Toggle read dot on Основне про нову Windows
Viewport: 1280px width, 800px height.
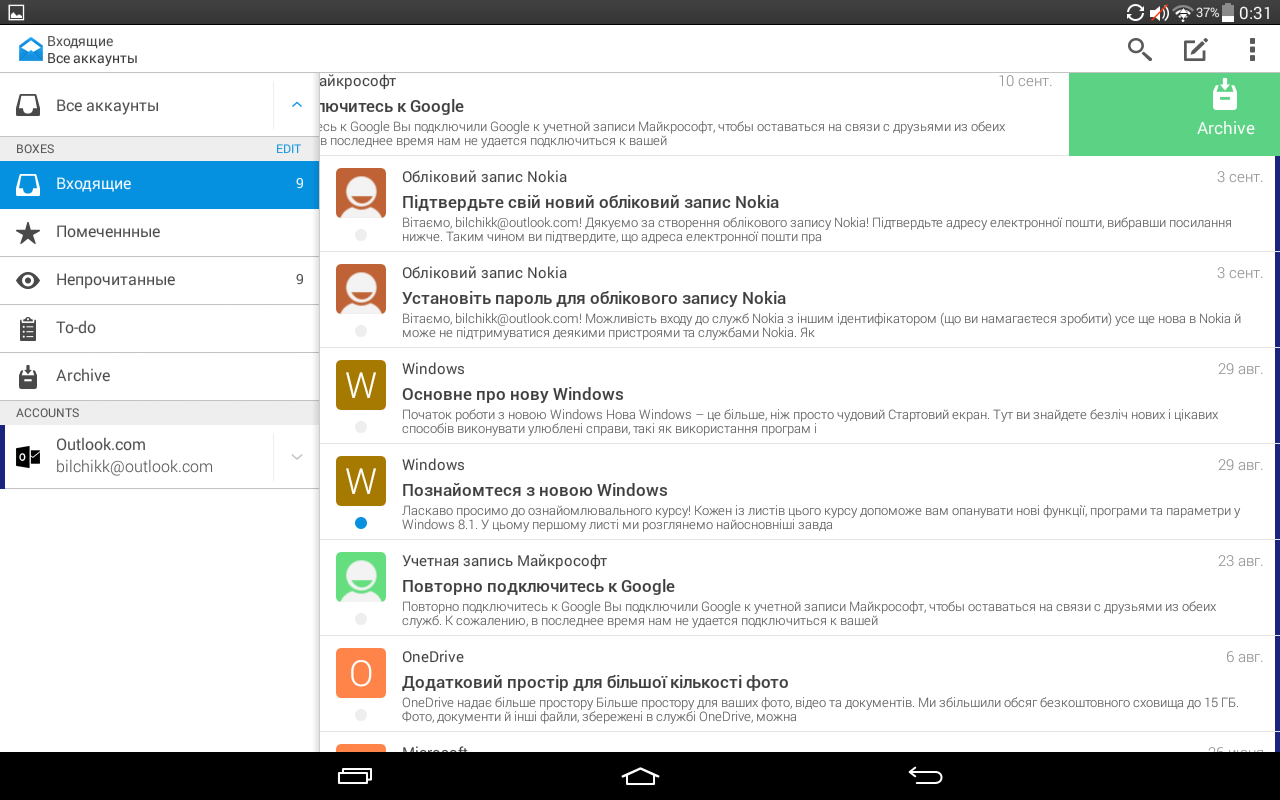361,427
